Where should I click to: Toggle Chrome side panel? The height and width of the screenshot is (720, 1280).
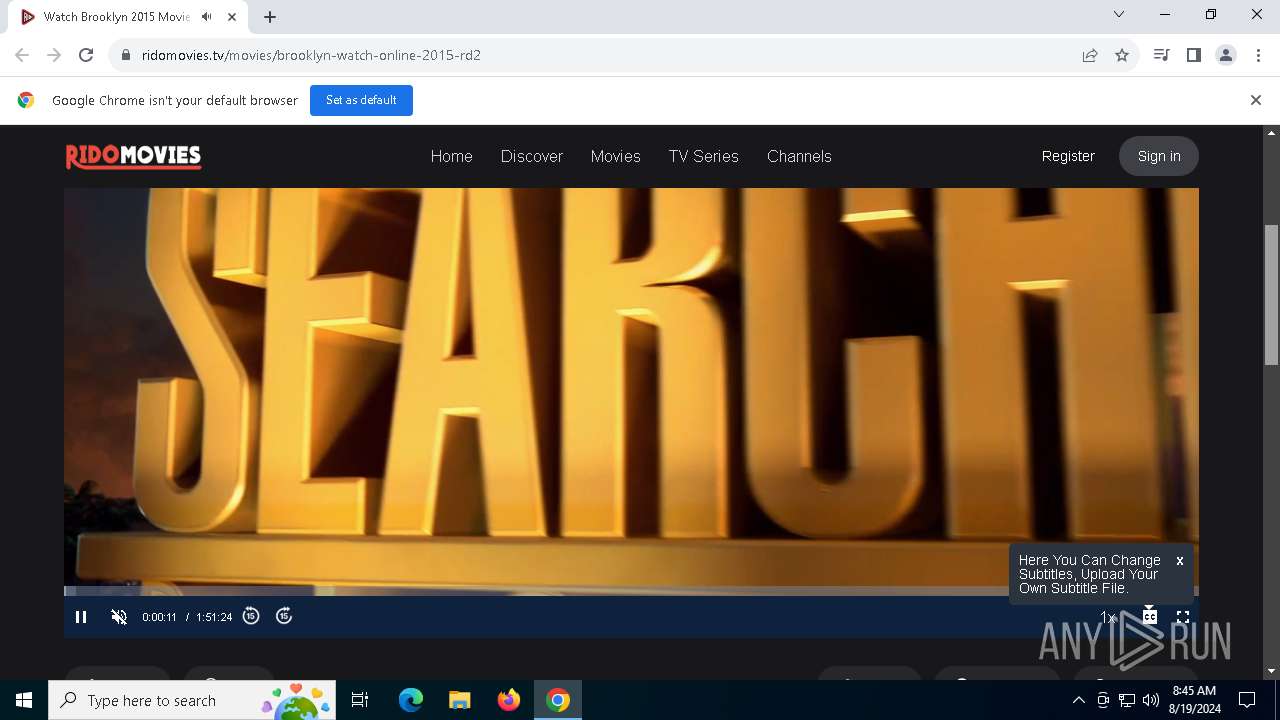coord(1193,55)
